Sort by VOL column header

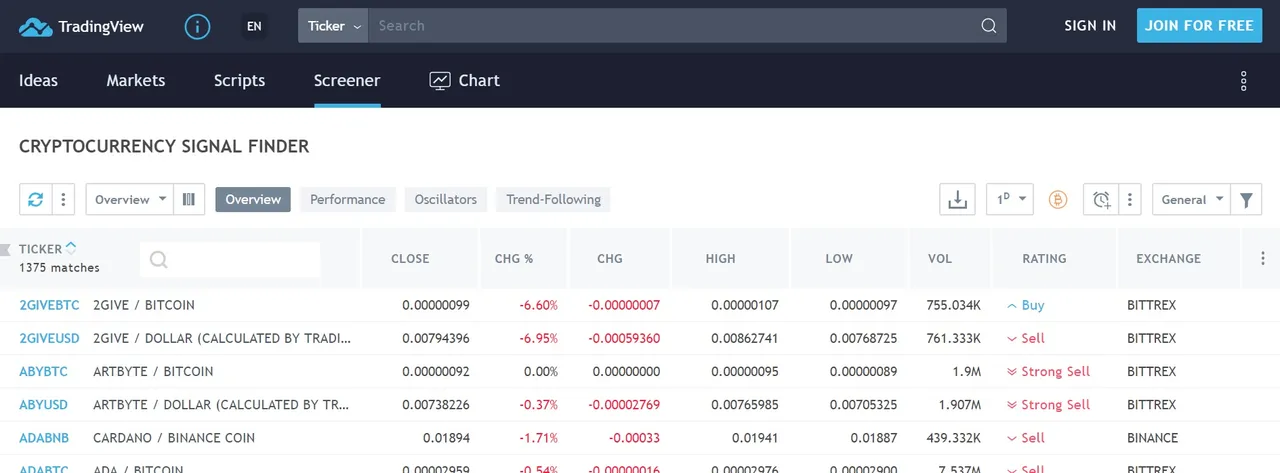pos(940,258)
